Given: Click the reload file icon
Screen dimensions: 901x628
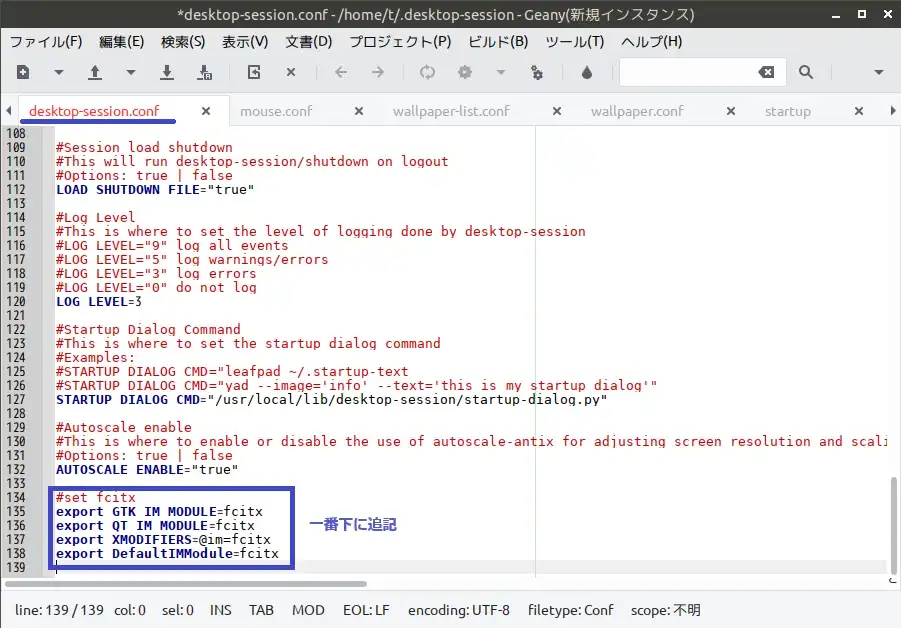Looking at the screenshot, I should click(x=254, y=72).
